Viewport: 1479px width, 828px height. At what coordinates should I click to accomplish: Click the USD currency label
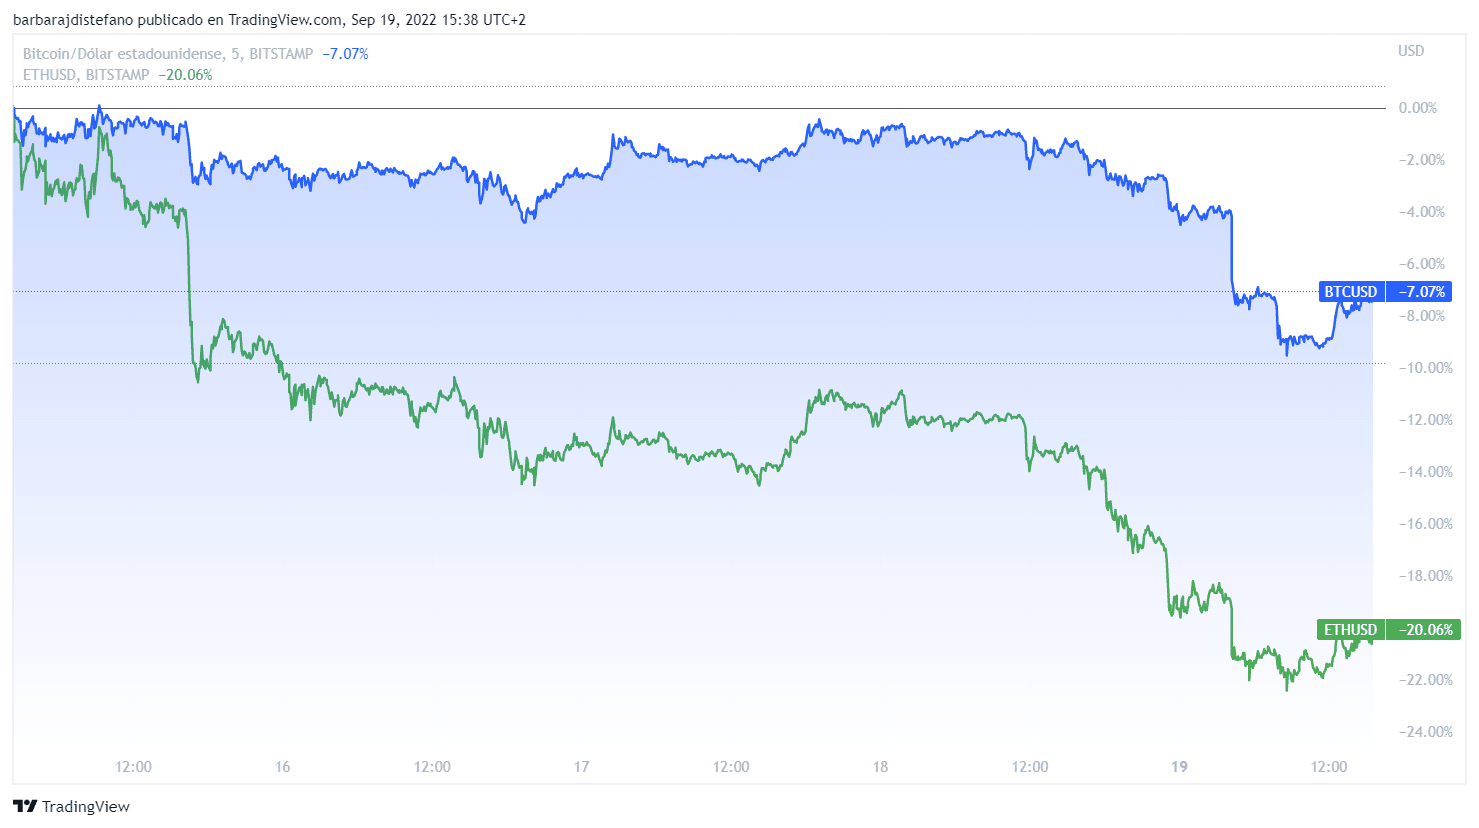[x=1411, y=51]
